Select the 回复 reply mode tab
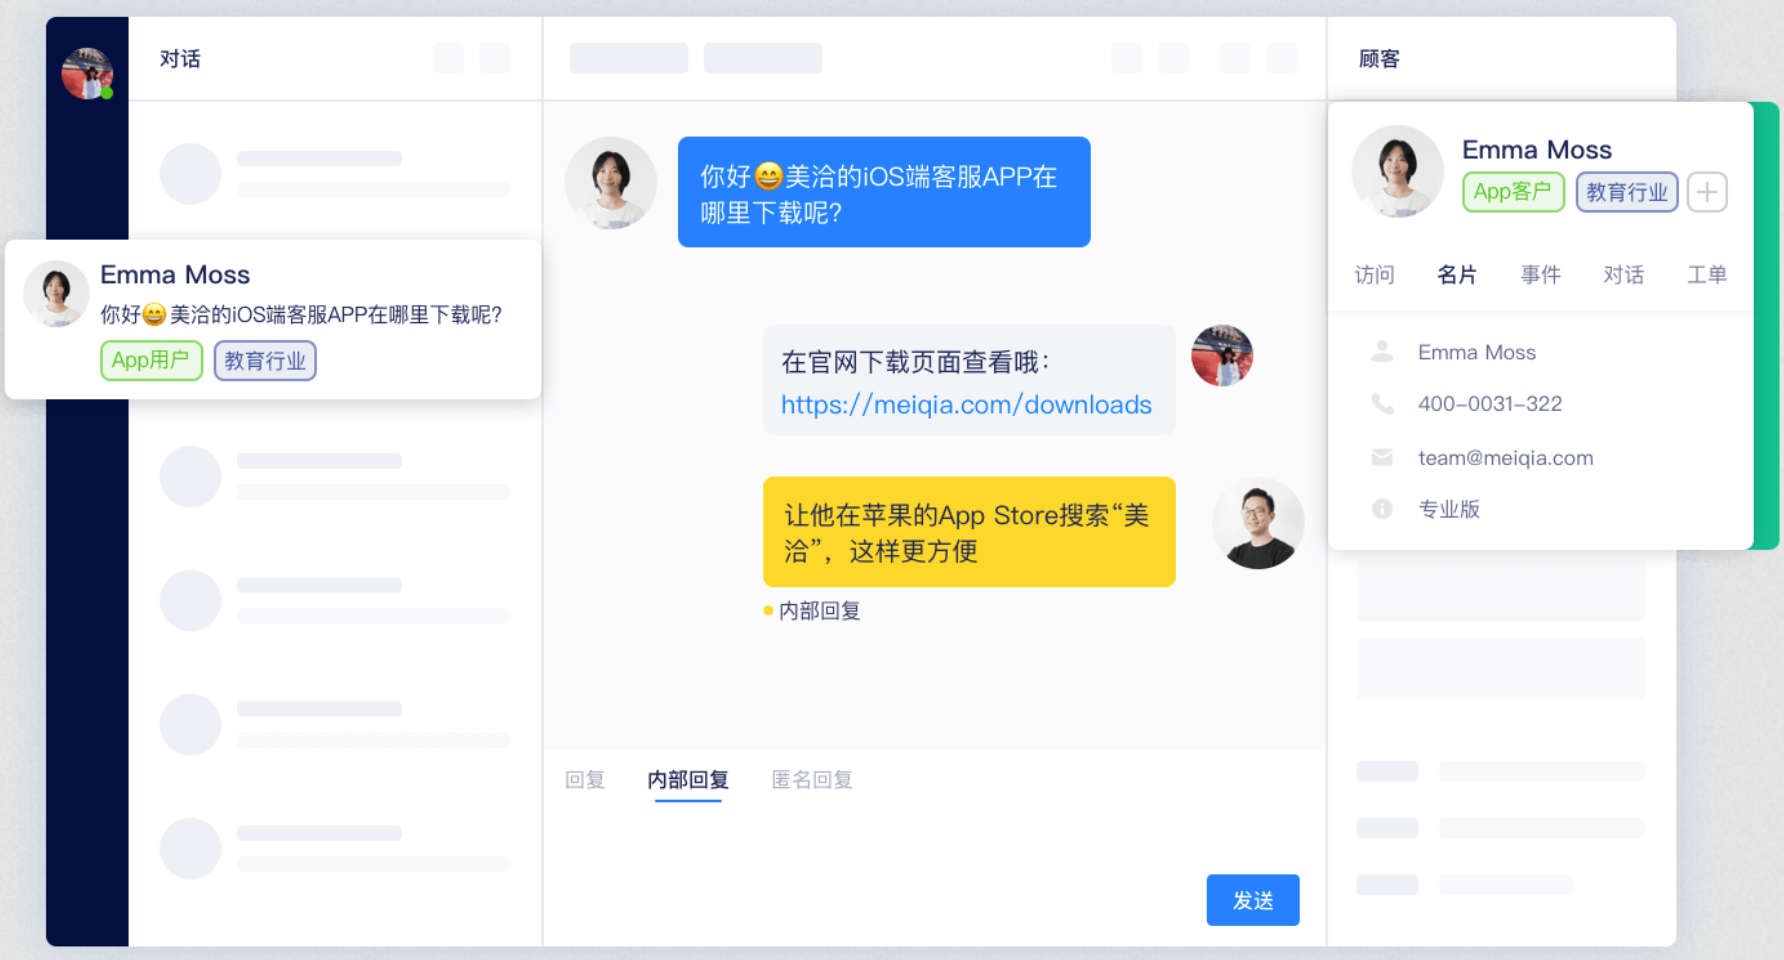Viewport: 1784px width, 960px height. [585, 780]
